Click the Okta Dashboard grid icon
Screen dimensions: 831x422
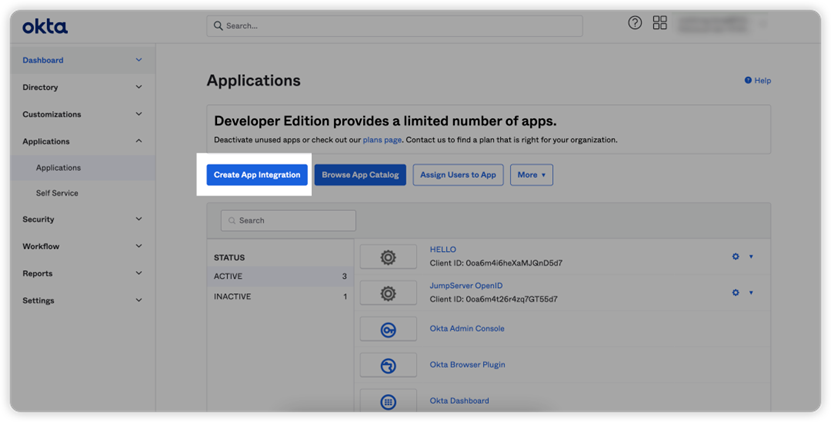click(x=388, y=401)
